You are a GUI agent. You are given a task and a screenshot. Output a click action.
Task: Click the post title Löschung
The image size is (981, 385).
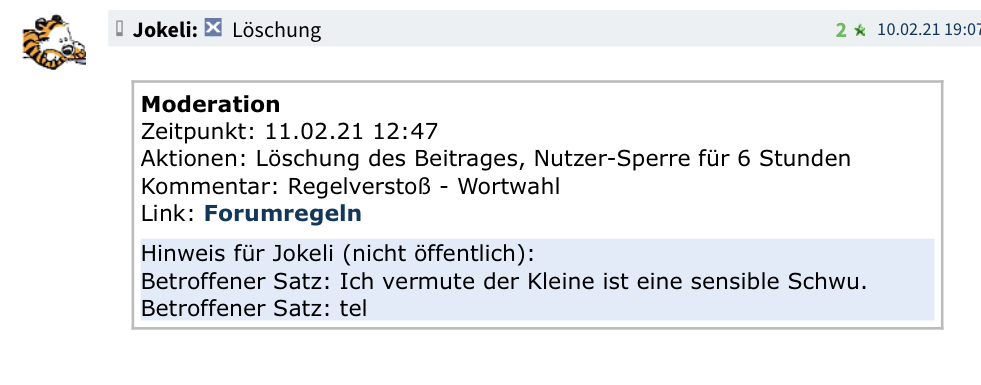(x=277, y=29)
